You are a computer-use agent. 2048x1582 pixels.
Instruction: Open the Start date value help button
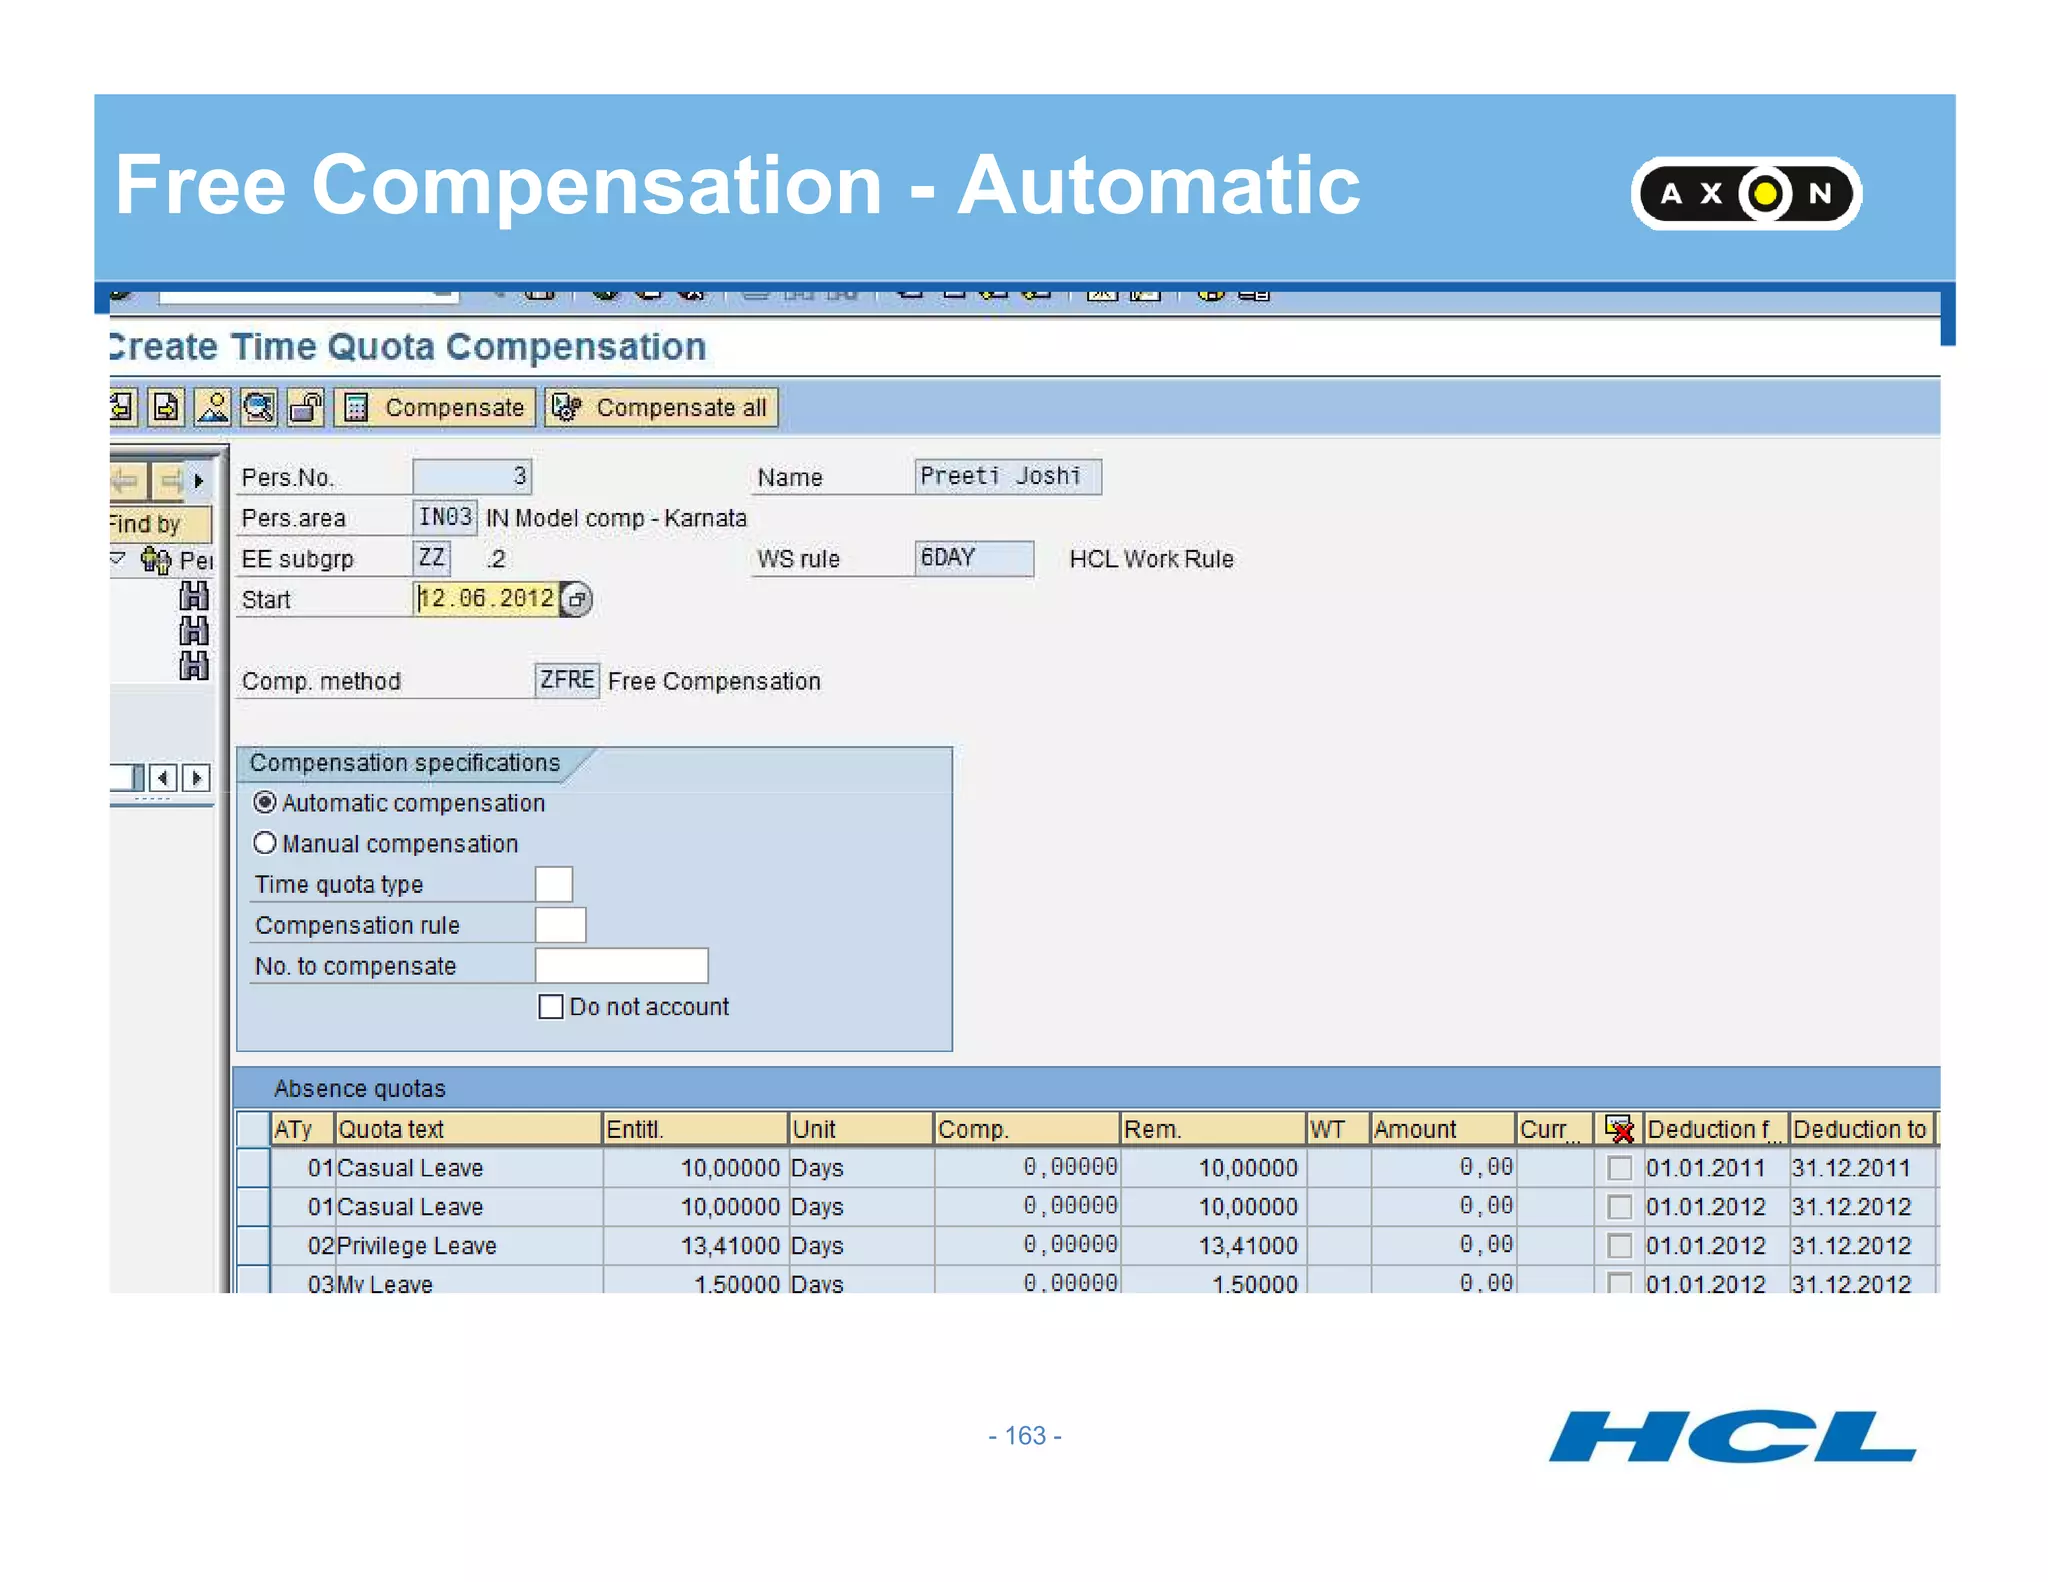pyautogui.click(x=577, y=599)
